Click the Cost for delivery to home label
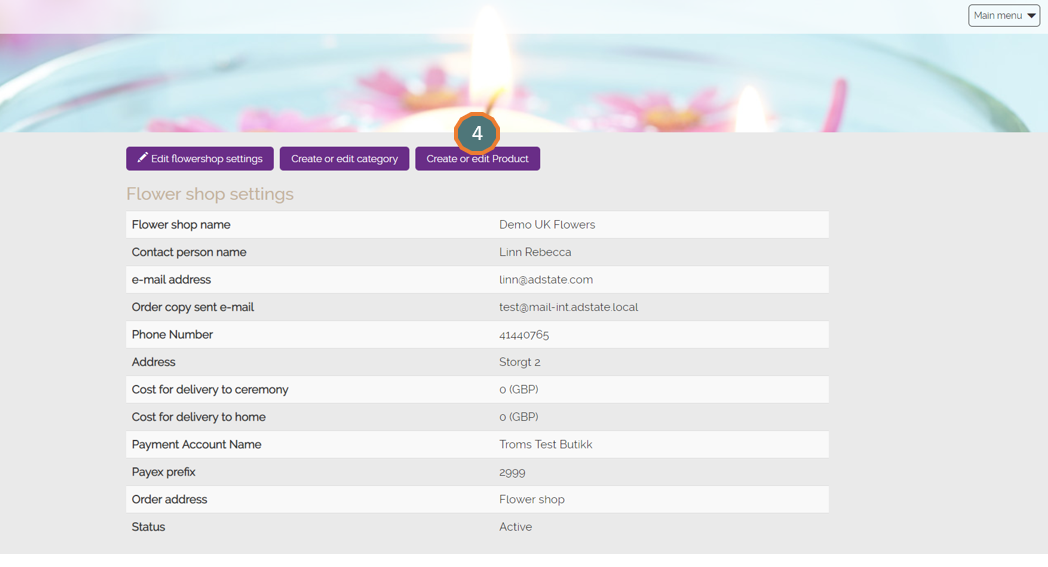Viewport: 1048px width, 567px height. pyautogui.click(x=198, y=417)
